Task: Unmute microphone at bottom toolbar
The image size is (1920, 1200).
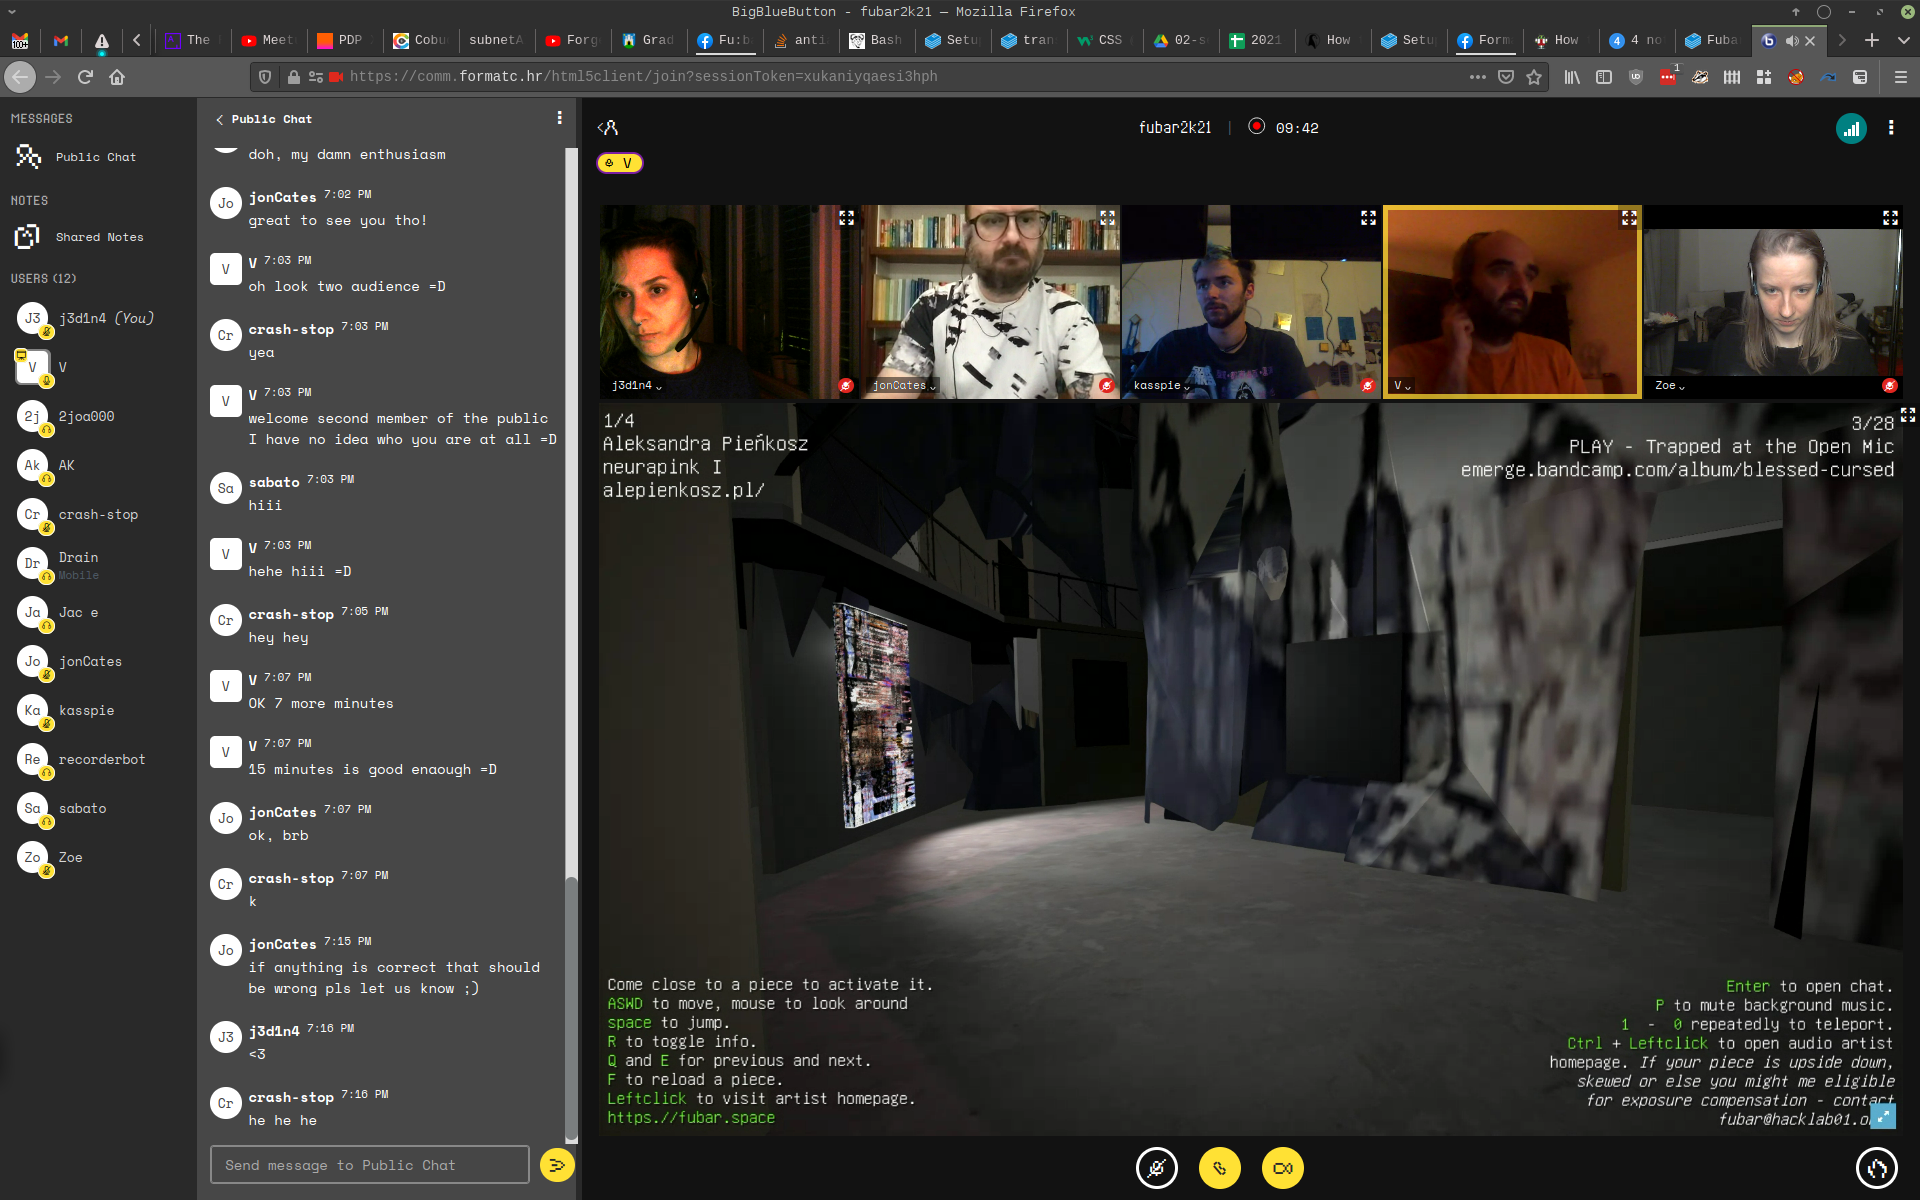Action: pyautogui.click(x=1157, y=1168)
